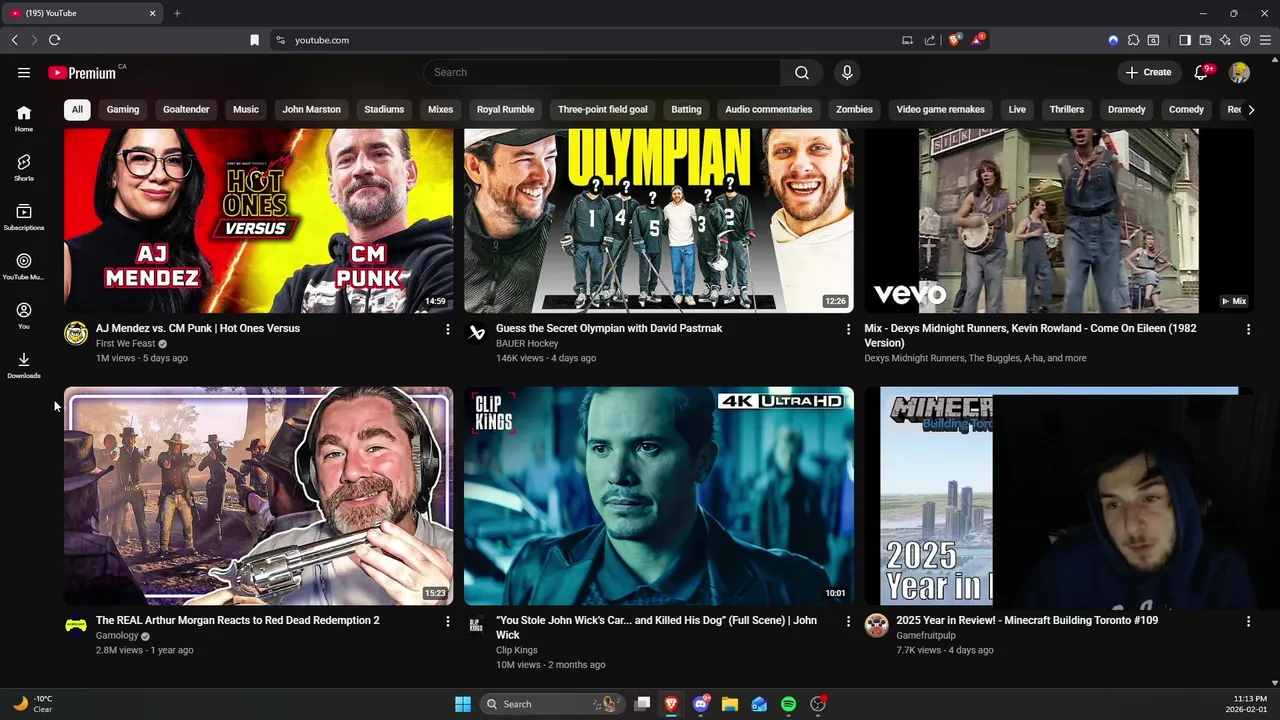Go back to the previous page
This screenshot has height=720, width=1280.
coord(14,40)
